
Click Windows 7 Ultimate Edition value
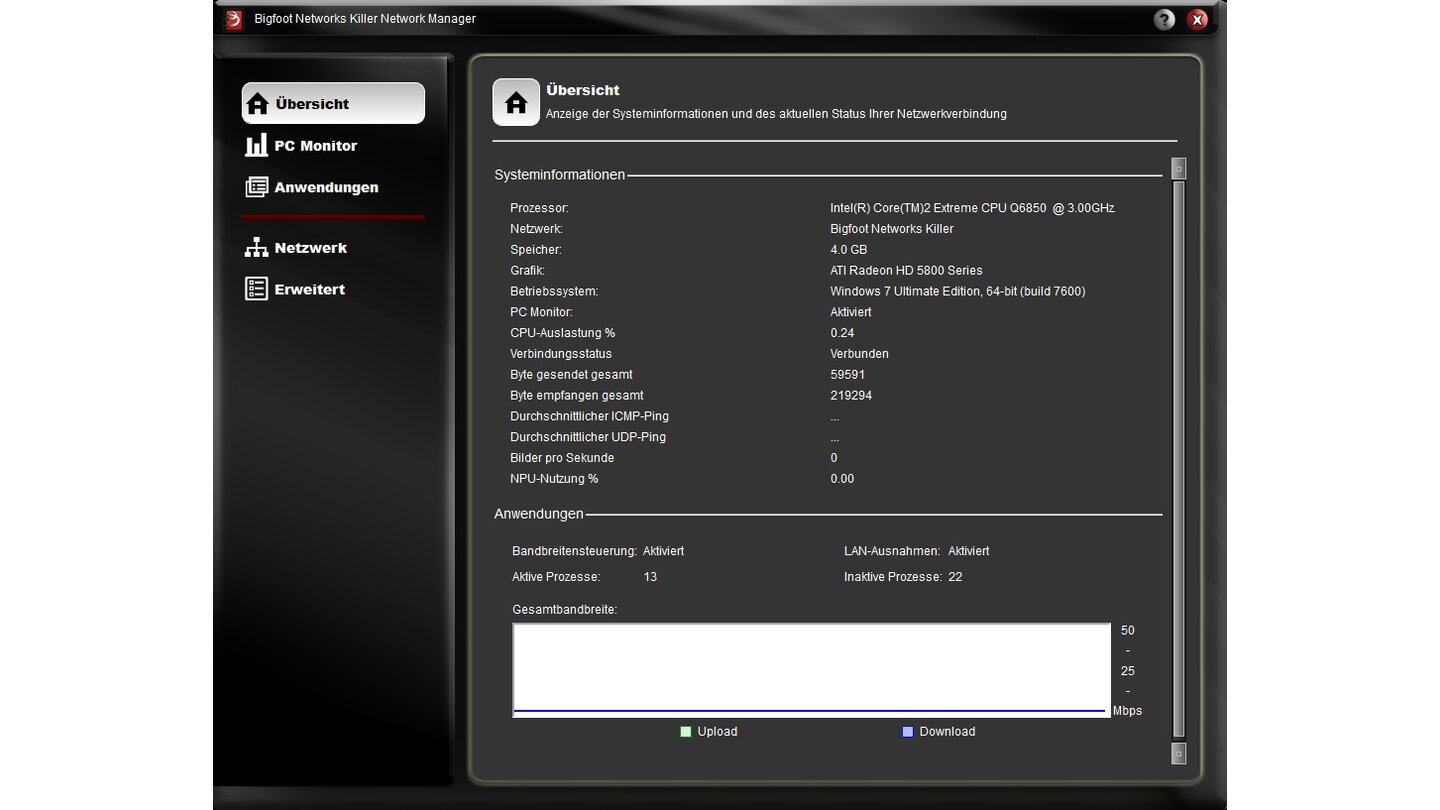pyautogui.click(x=957, y=292)
